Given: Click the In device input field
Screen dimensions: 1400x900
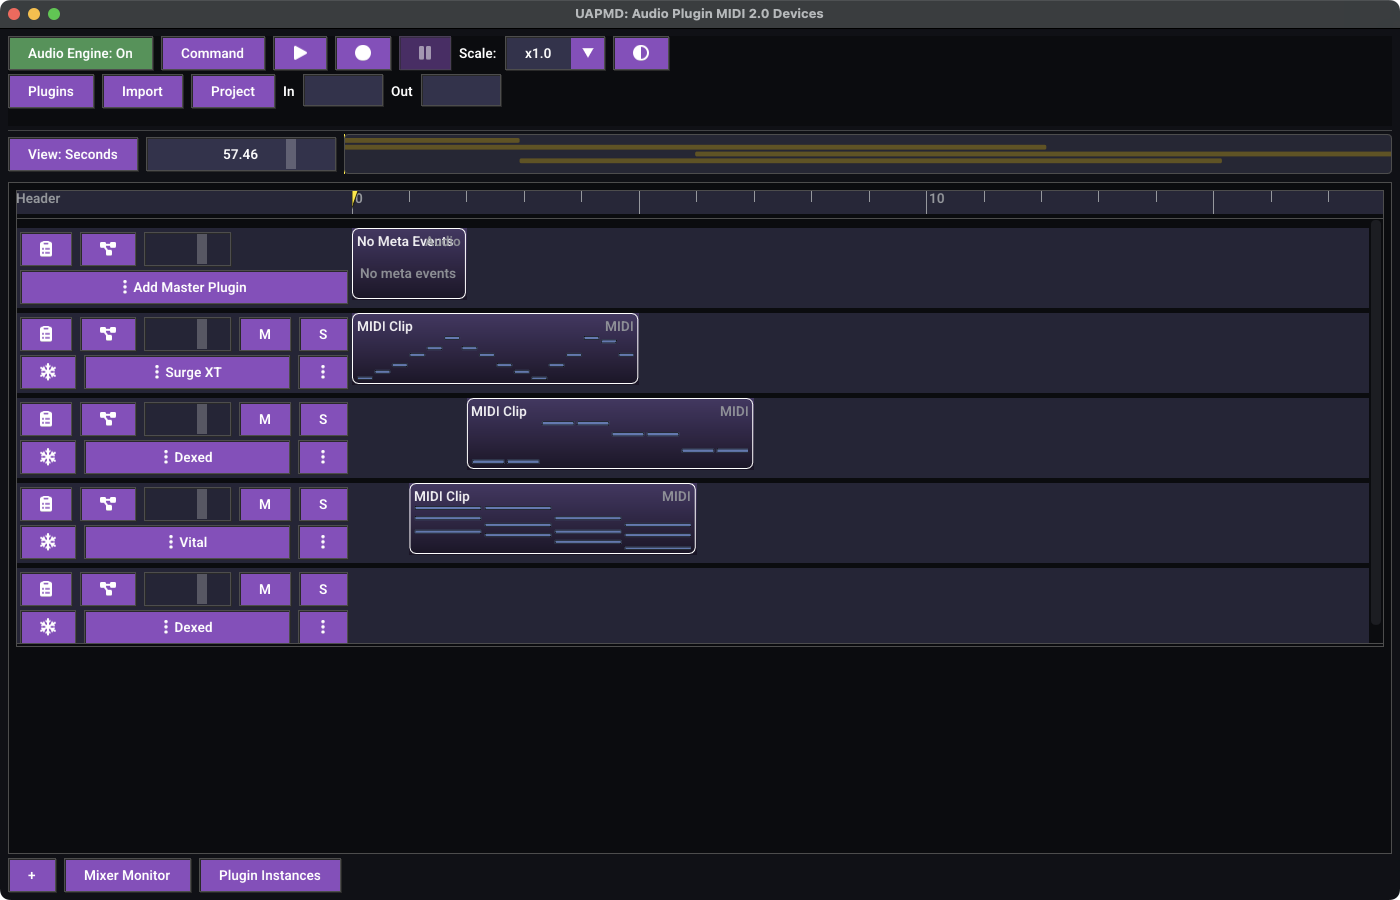Looking at the screenshot, I should [343, 91].
